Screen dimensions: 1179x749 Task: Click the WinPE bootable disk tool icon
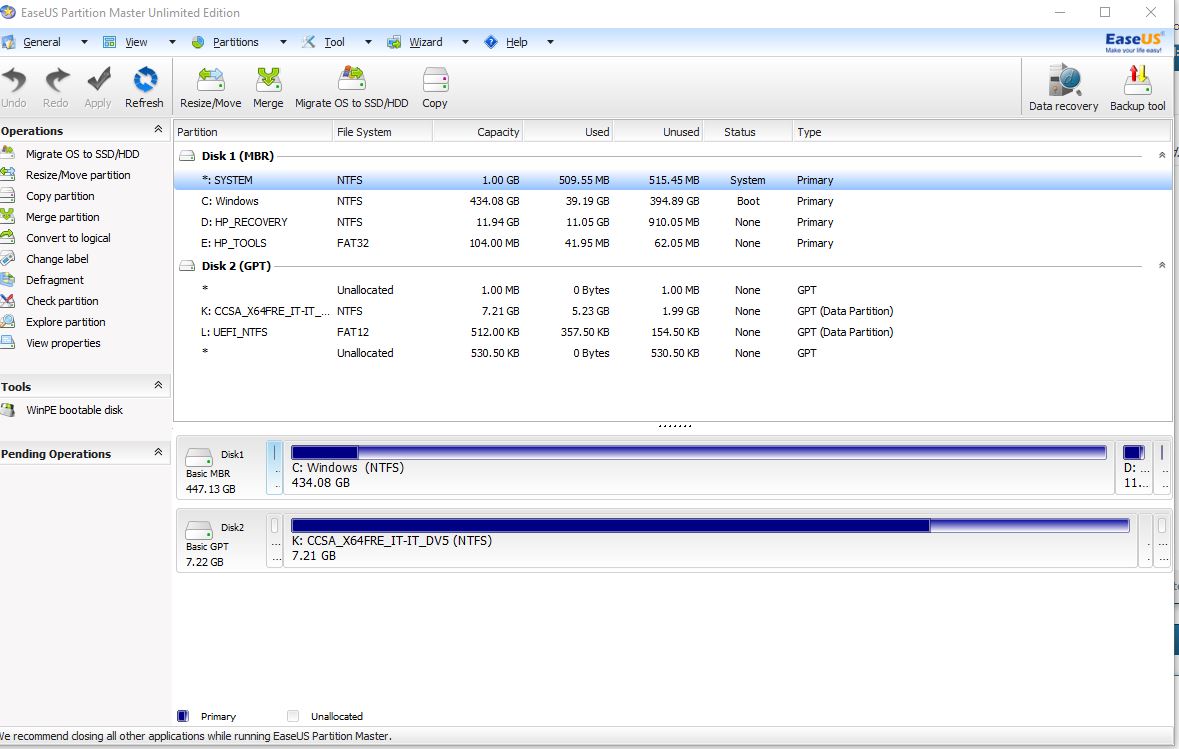[x=8, y=410]
